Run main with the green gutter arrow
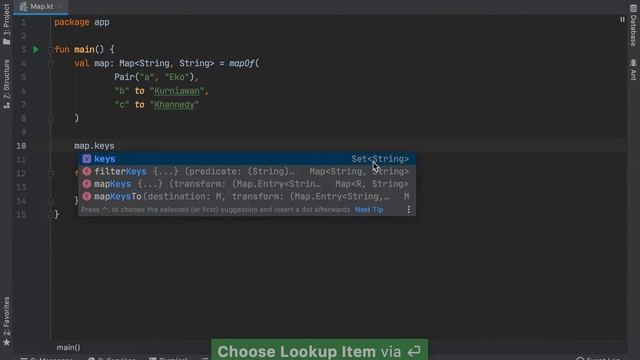This screenshot has height=360, width=640. 36,49
